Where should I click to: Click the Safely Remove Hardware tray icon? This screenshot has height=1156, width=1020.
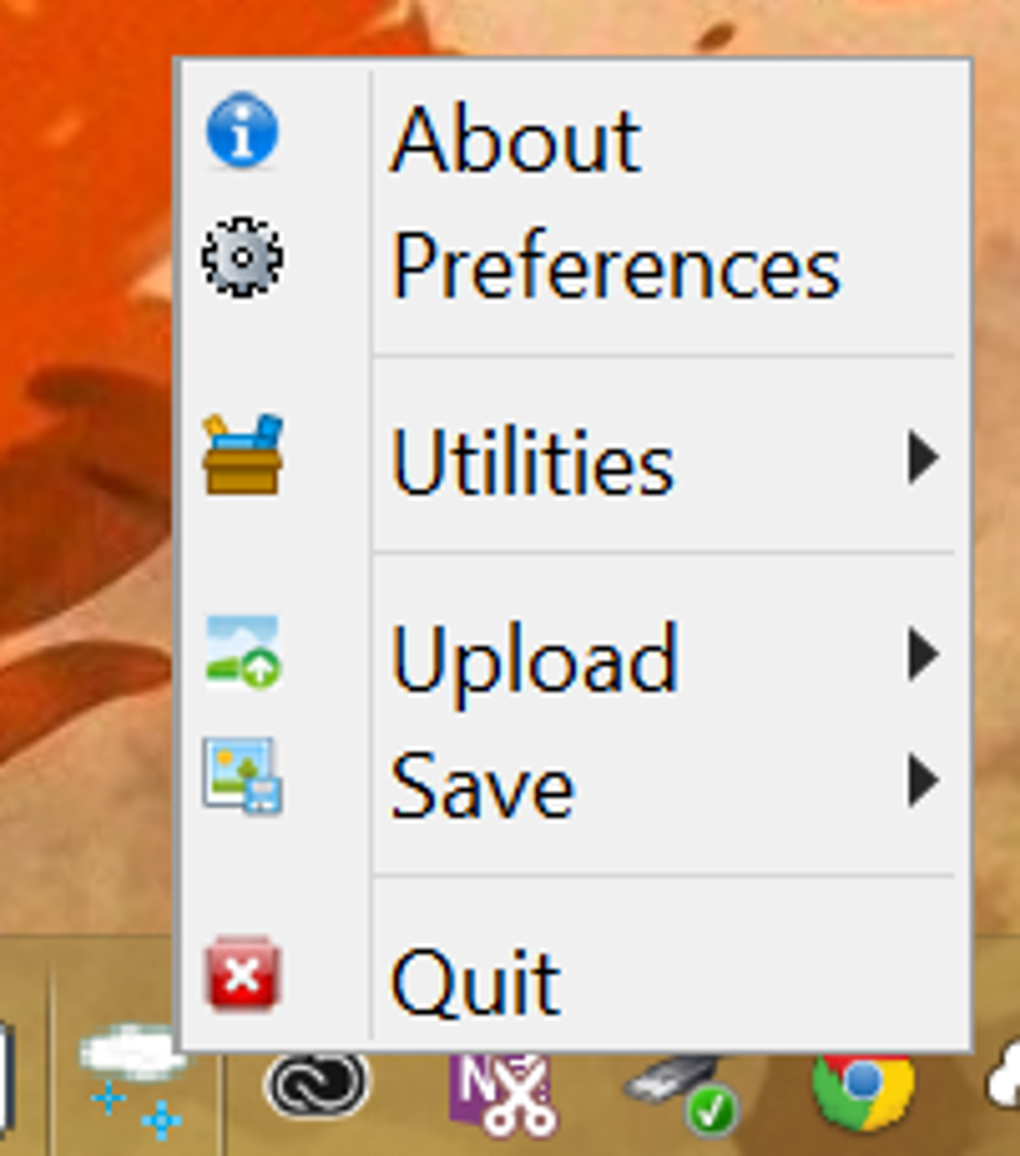pos(682,1095)
